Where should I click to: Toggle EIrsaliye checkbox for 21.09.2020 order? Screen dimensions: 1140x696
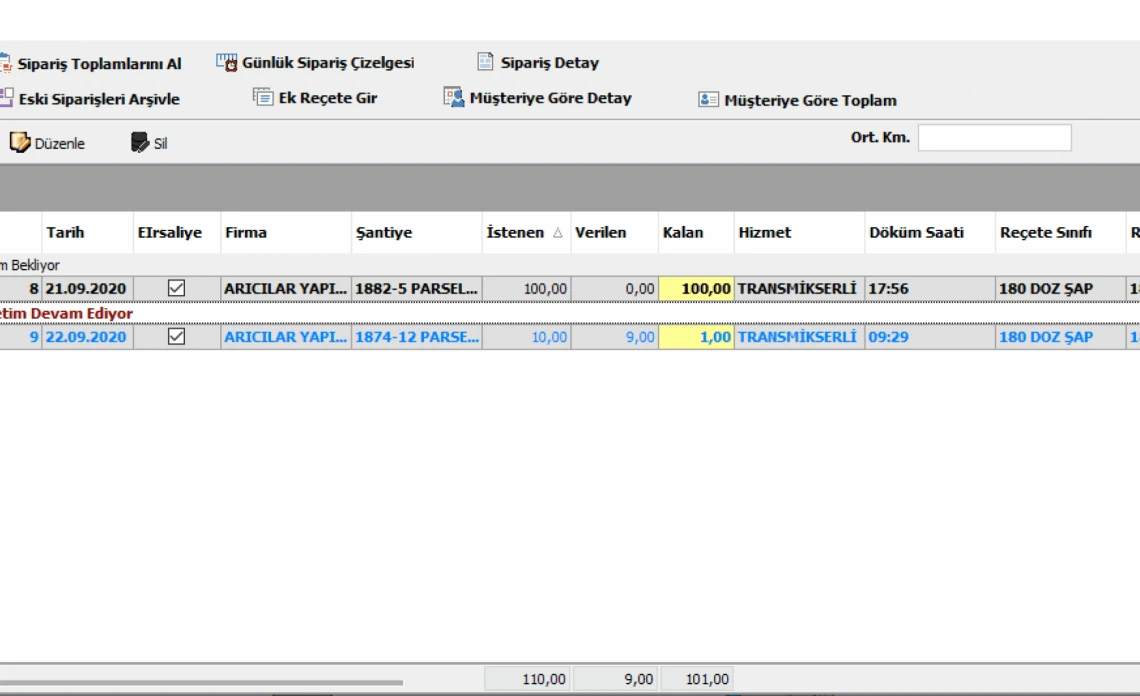point(177,288)
